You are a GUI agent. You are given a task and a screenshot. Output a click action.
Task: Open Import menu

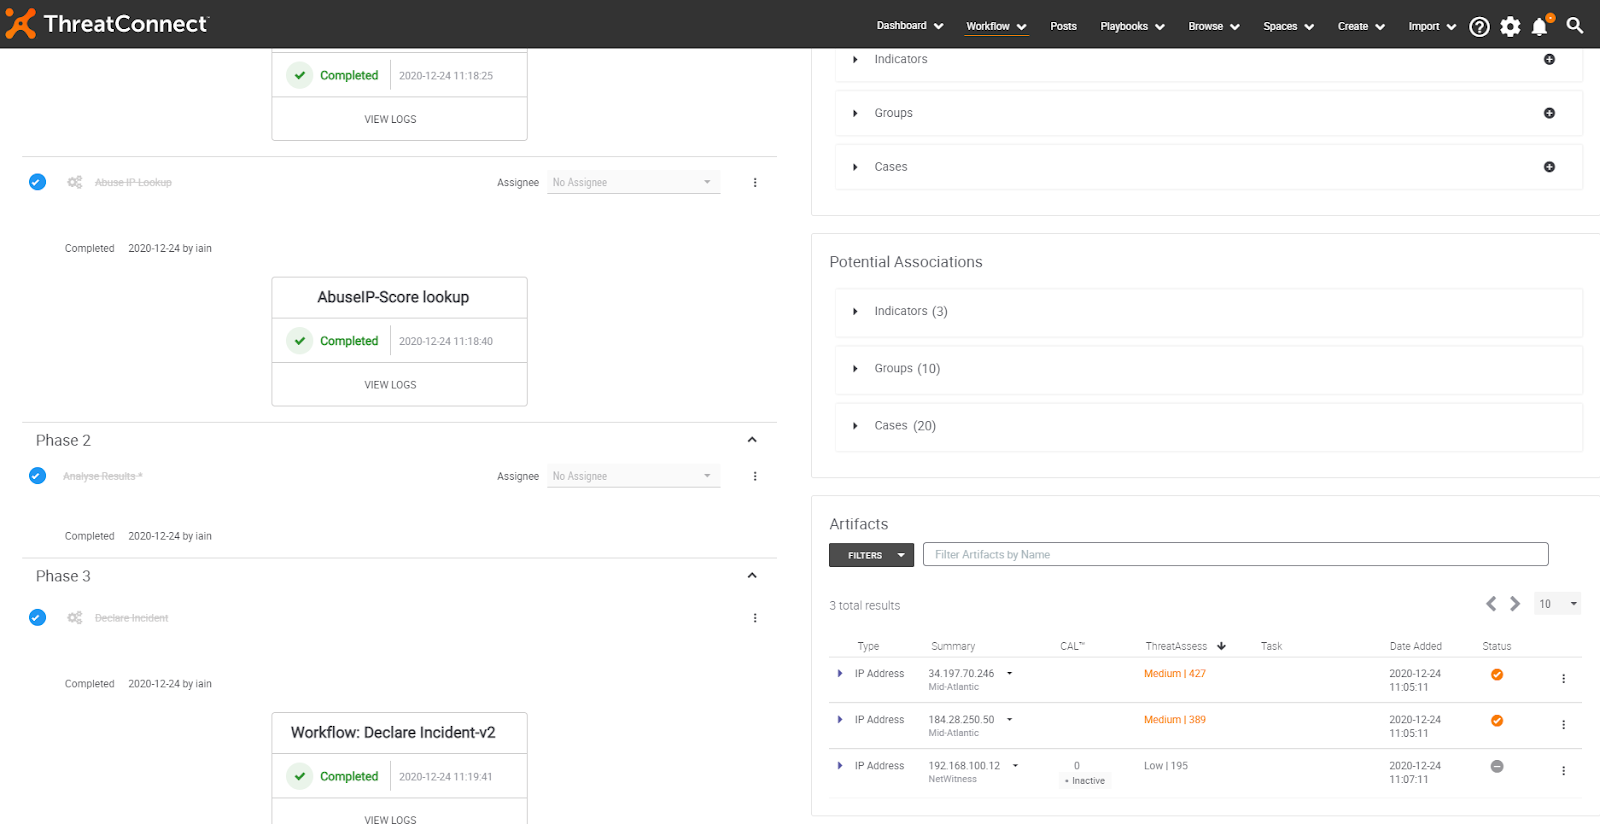pyautogui.click(x=1432, y=27)
